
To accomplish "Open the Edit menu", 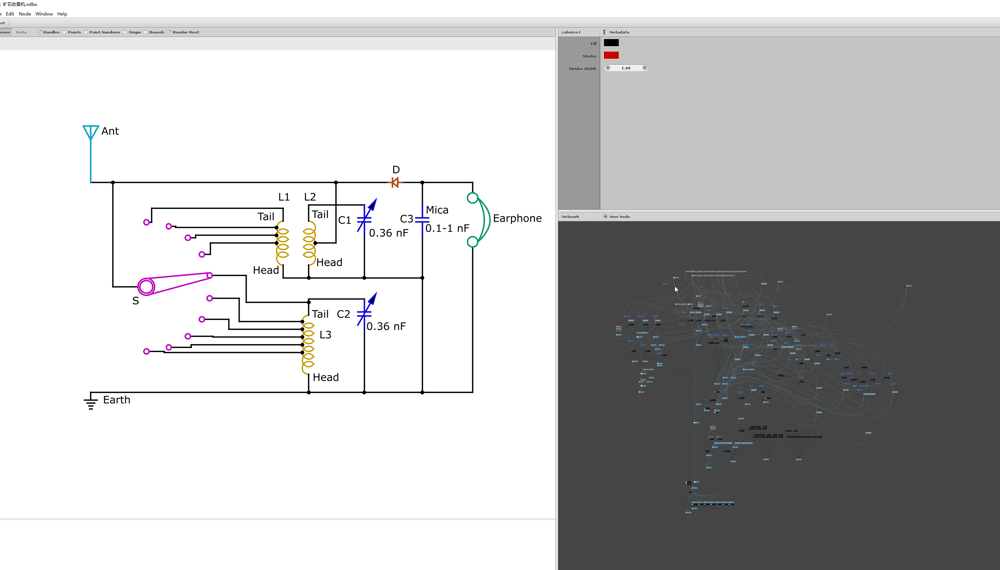I will 10,13.
